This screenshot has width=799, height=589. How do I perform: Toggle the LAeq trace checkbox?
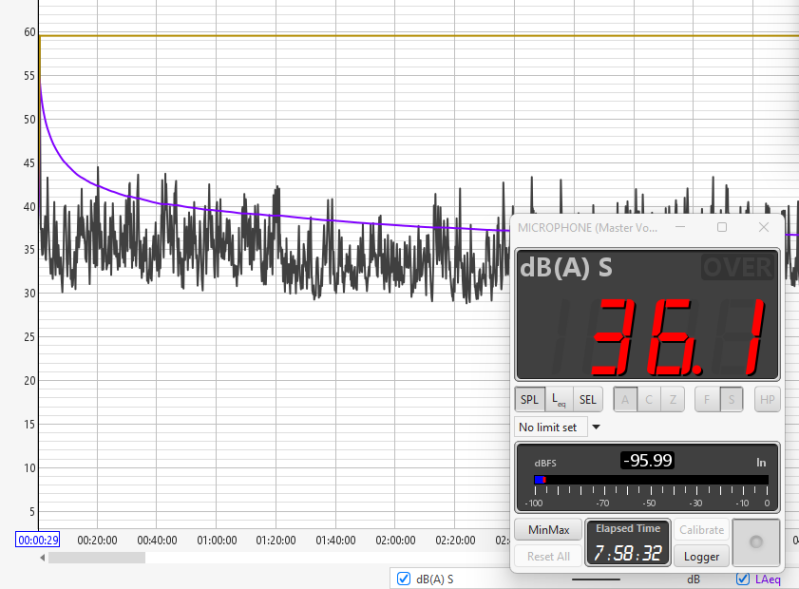(x=743, y=578)
